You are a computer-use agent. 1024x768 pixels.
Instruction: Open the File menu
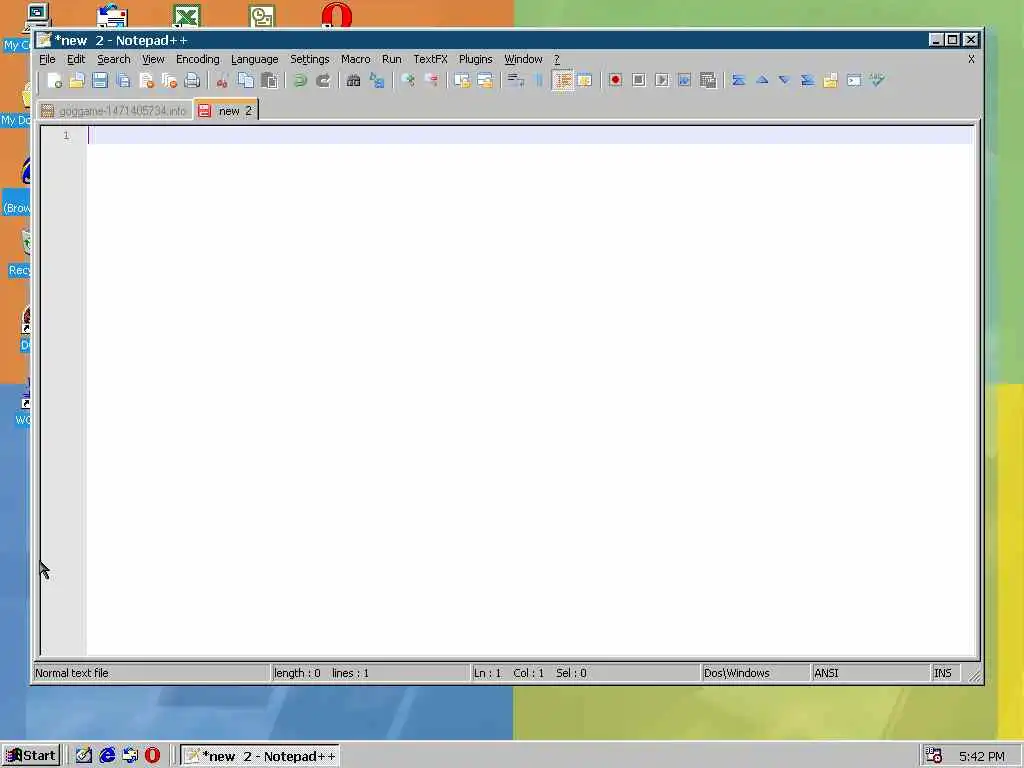[x=47, y=59]
